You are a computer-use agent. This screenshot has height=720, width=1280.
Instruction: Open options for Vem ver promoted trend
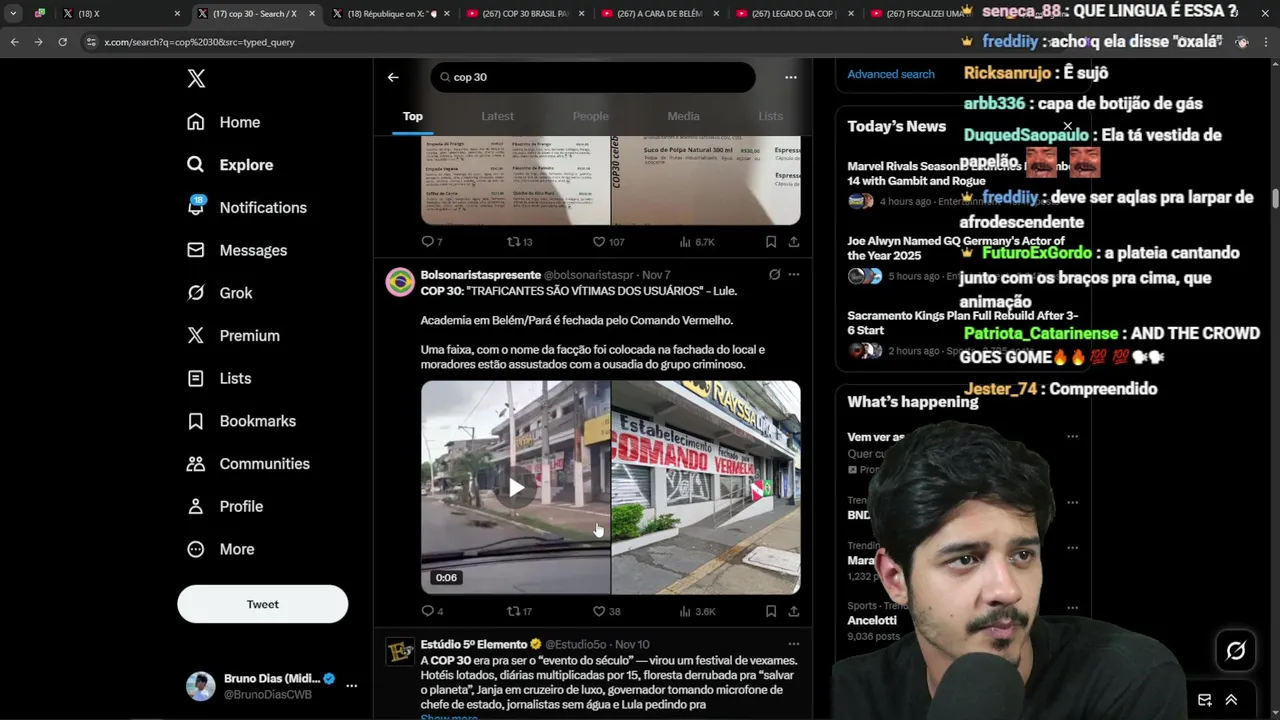[x=1072, y=437]
